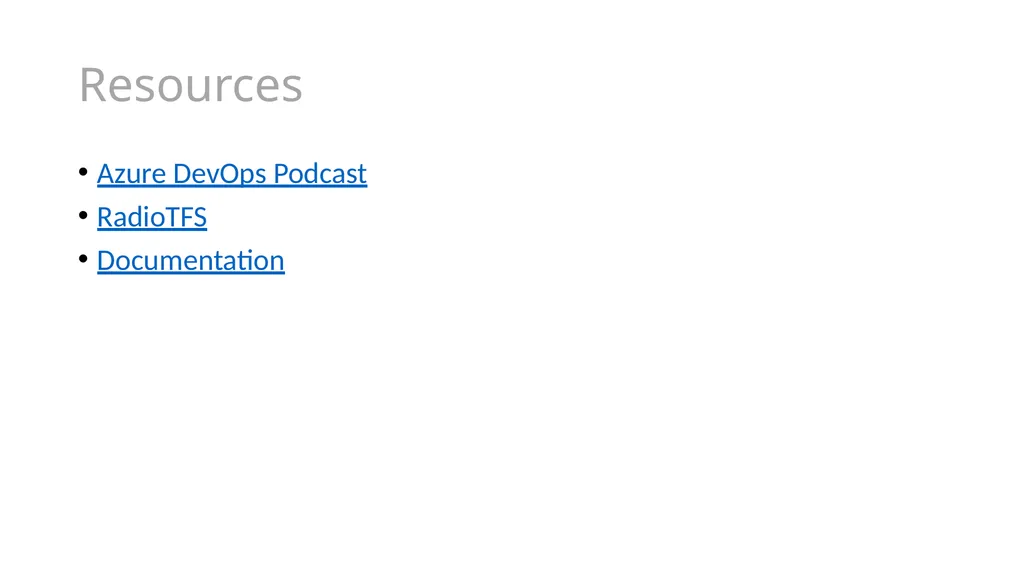Screen dimensions: 1024x575
Task: Click the Resources slide title
Action: point(191,85)
